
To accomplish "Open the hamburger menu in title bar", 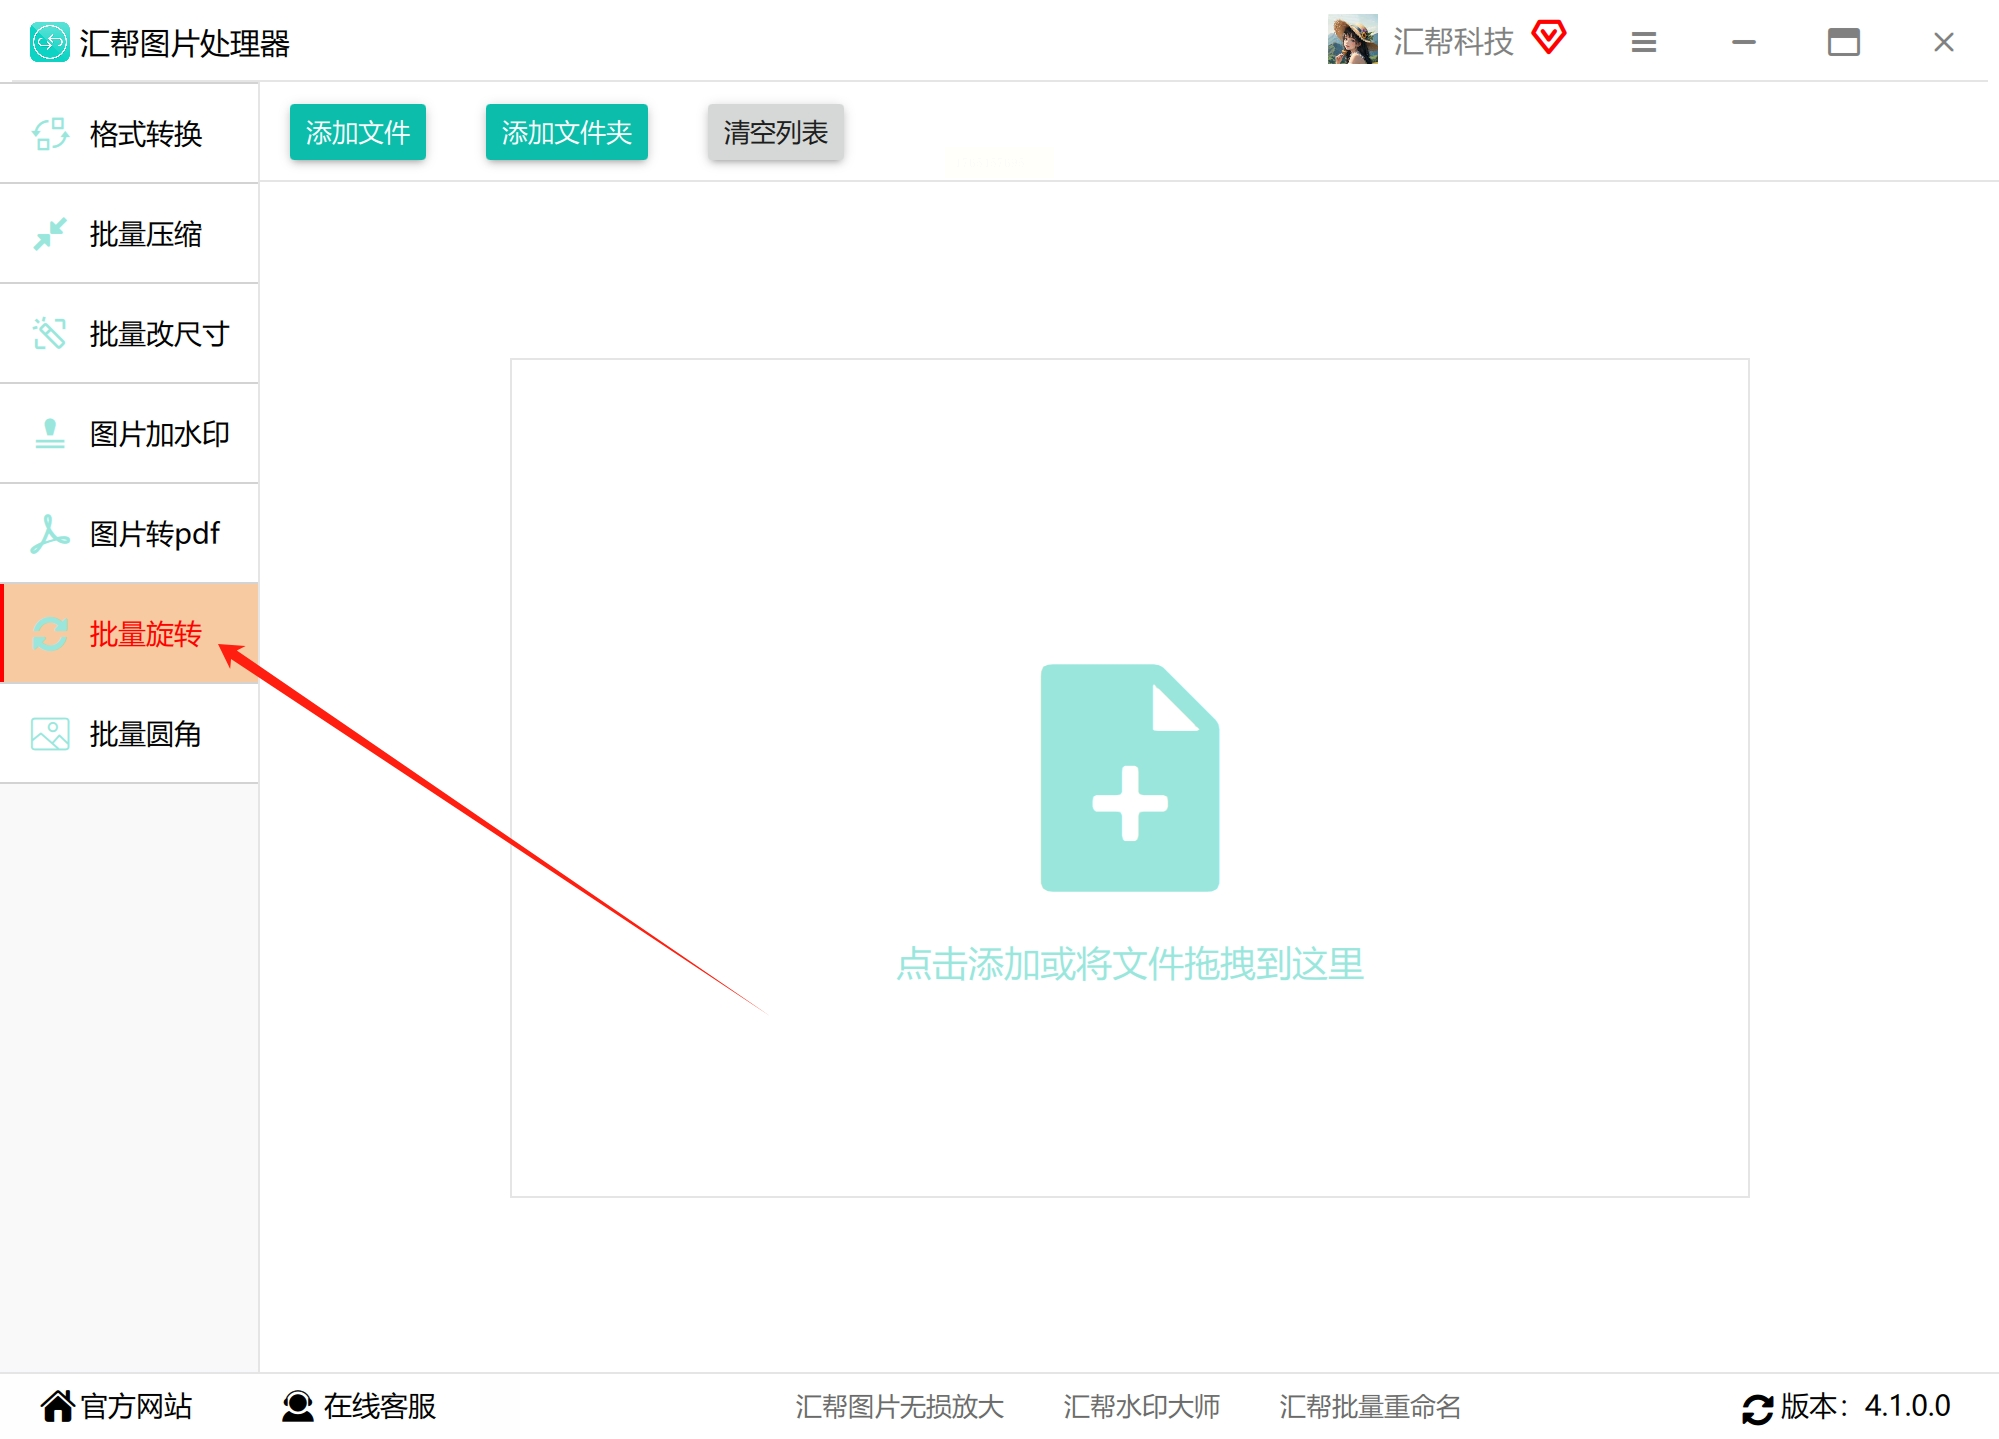I will [1643, 42].
